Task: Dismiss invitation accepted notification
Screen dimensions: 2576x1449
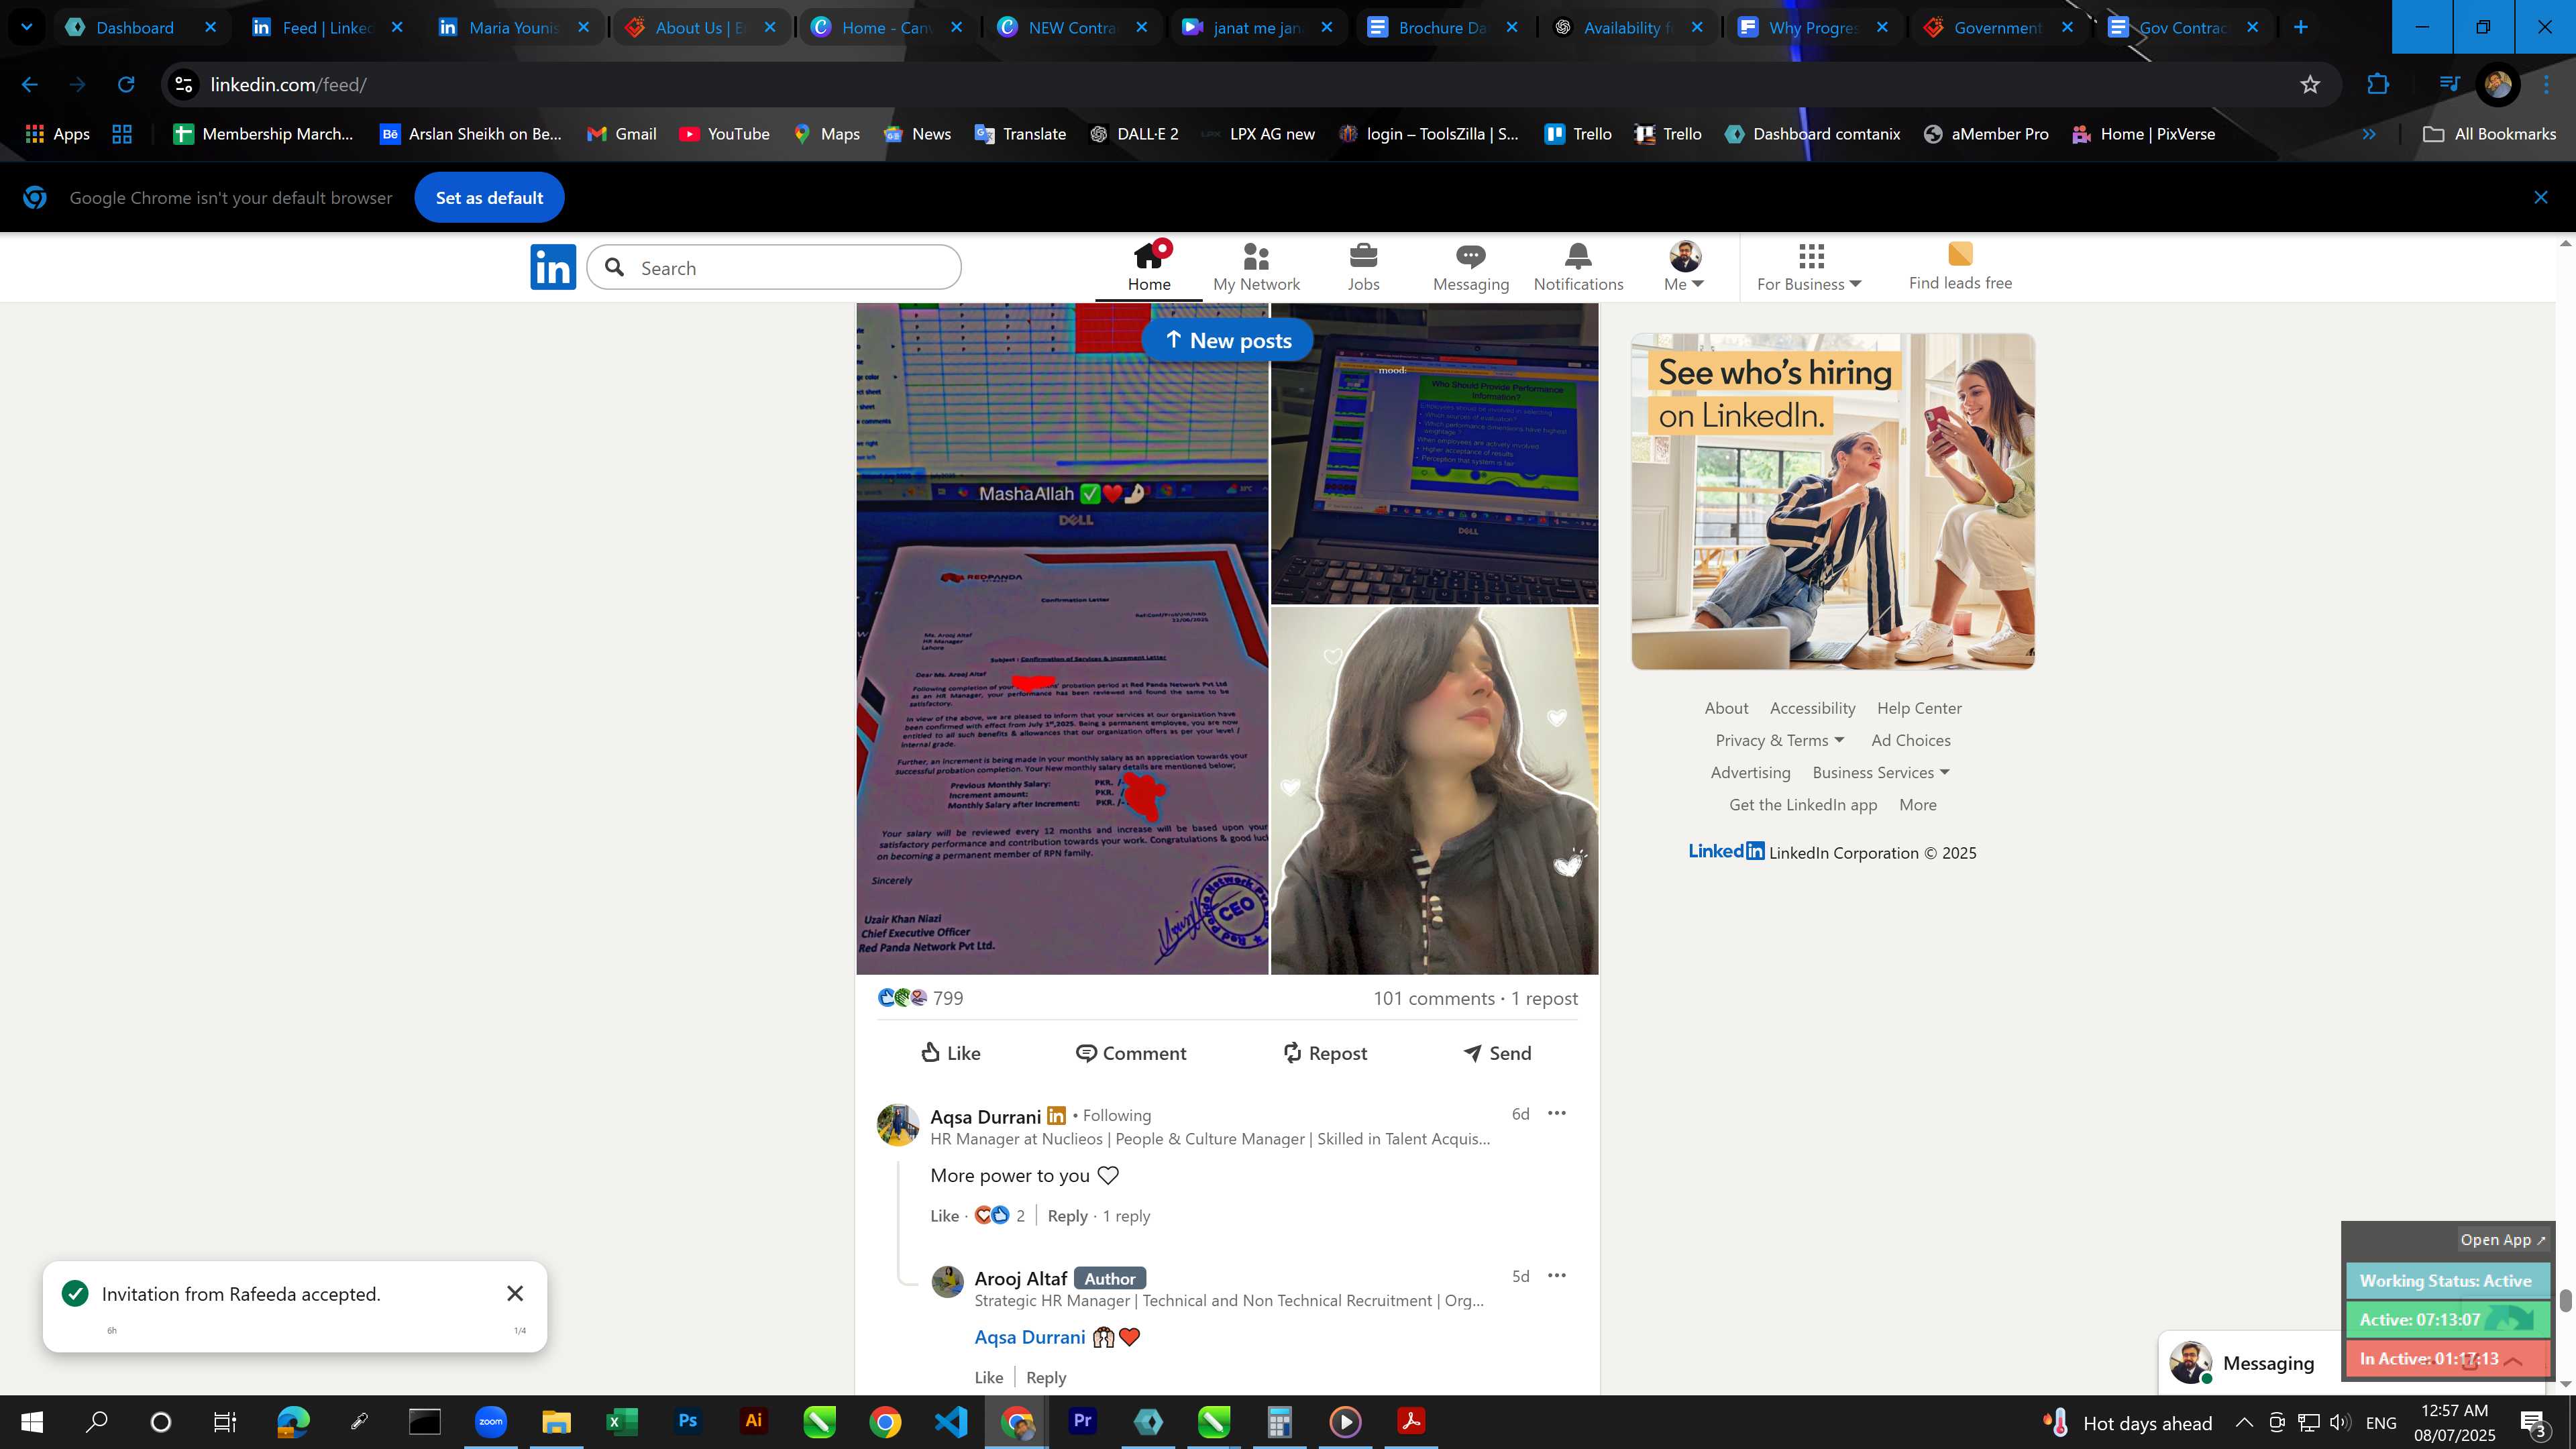Action: tap(515, 1293)
